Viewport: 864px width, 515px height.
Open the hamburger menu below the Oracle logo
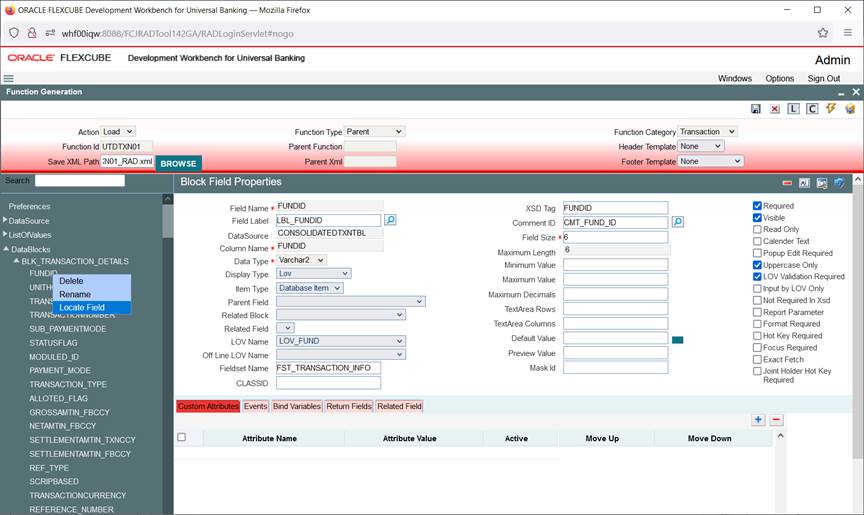point(8,78)
